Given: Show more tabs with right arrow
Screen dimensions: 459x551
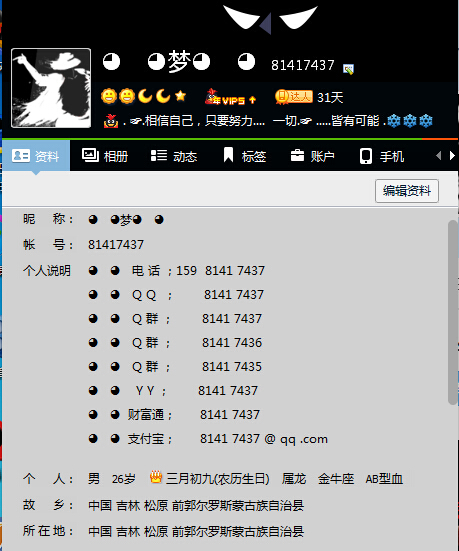Looking at the screenshot, I should [x=452, y=156].
